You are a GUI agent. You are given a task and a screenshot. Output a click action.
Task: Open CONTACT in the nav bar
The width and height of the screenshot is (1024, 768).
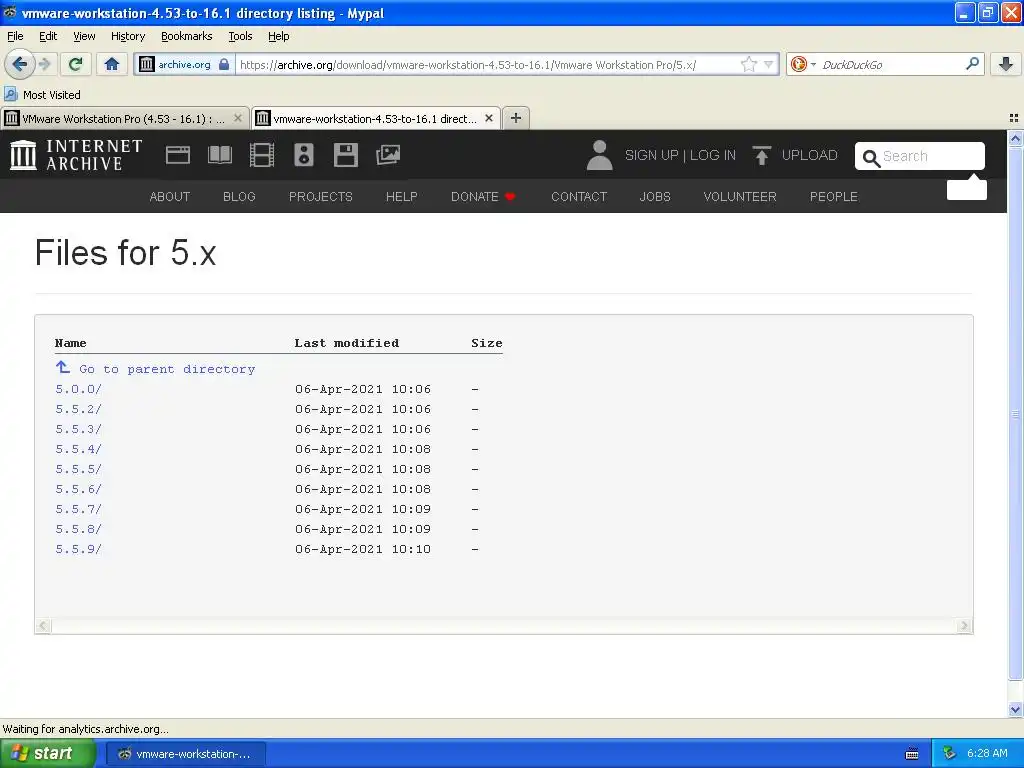pos(579,197)
